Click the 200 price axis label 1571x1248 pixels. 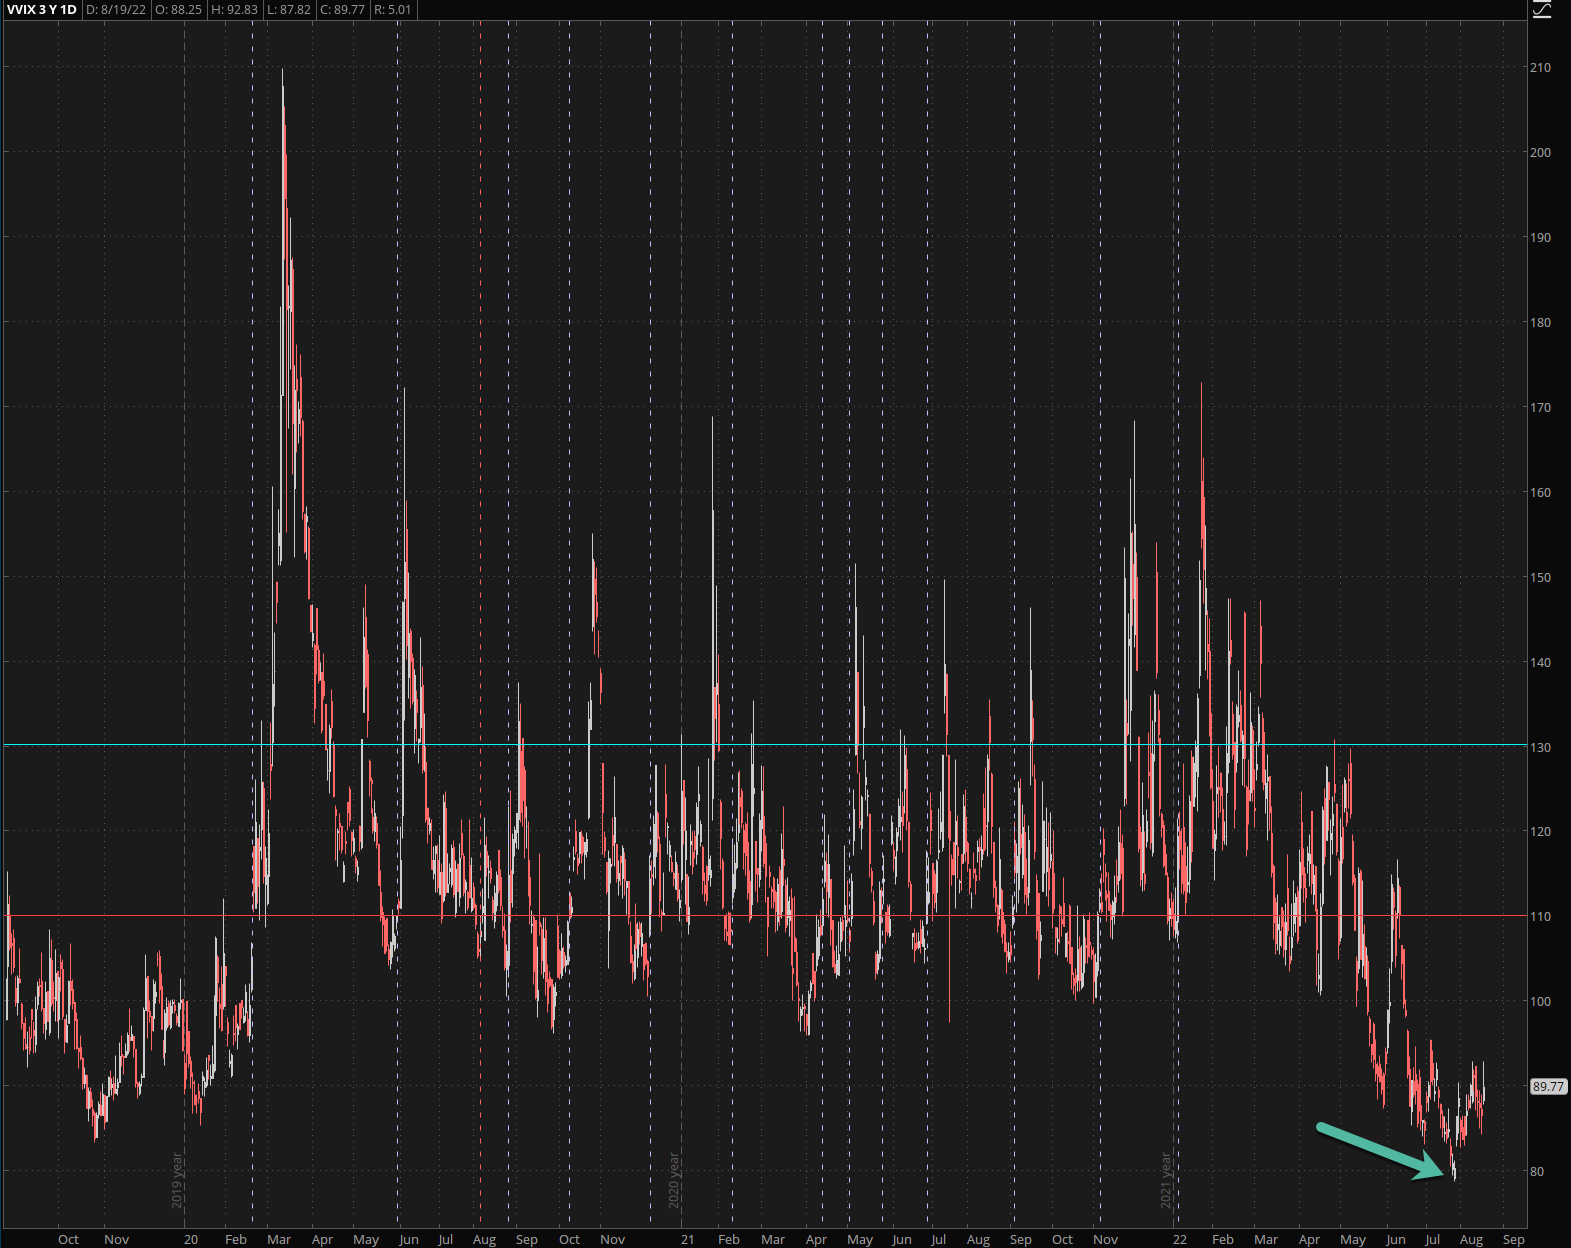[x=1540, y=152]
